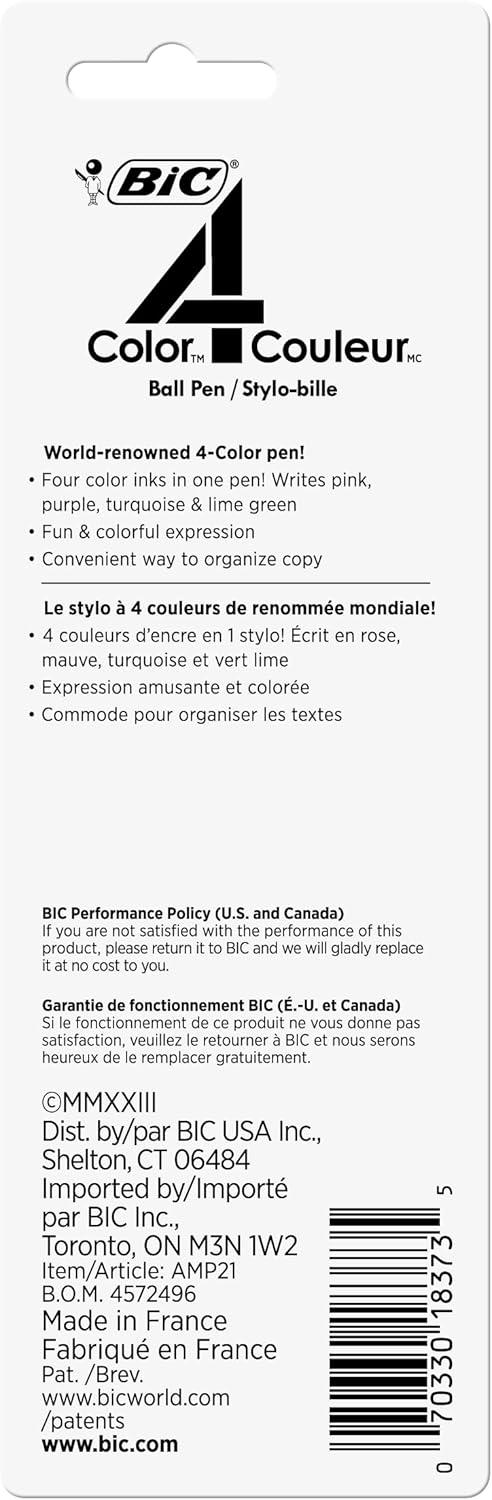Click the 'BIC Performance Policy' heading
This screenshot has height=1500, width=492.
(193, 913)
